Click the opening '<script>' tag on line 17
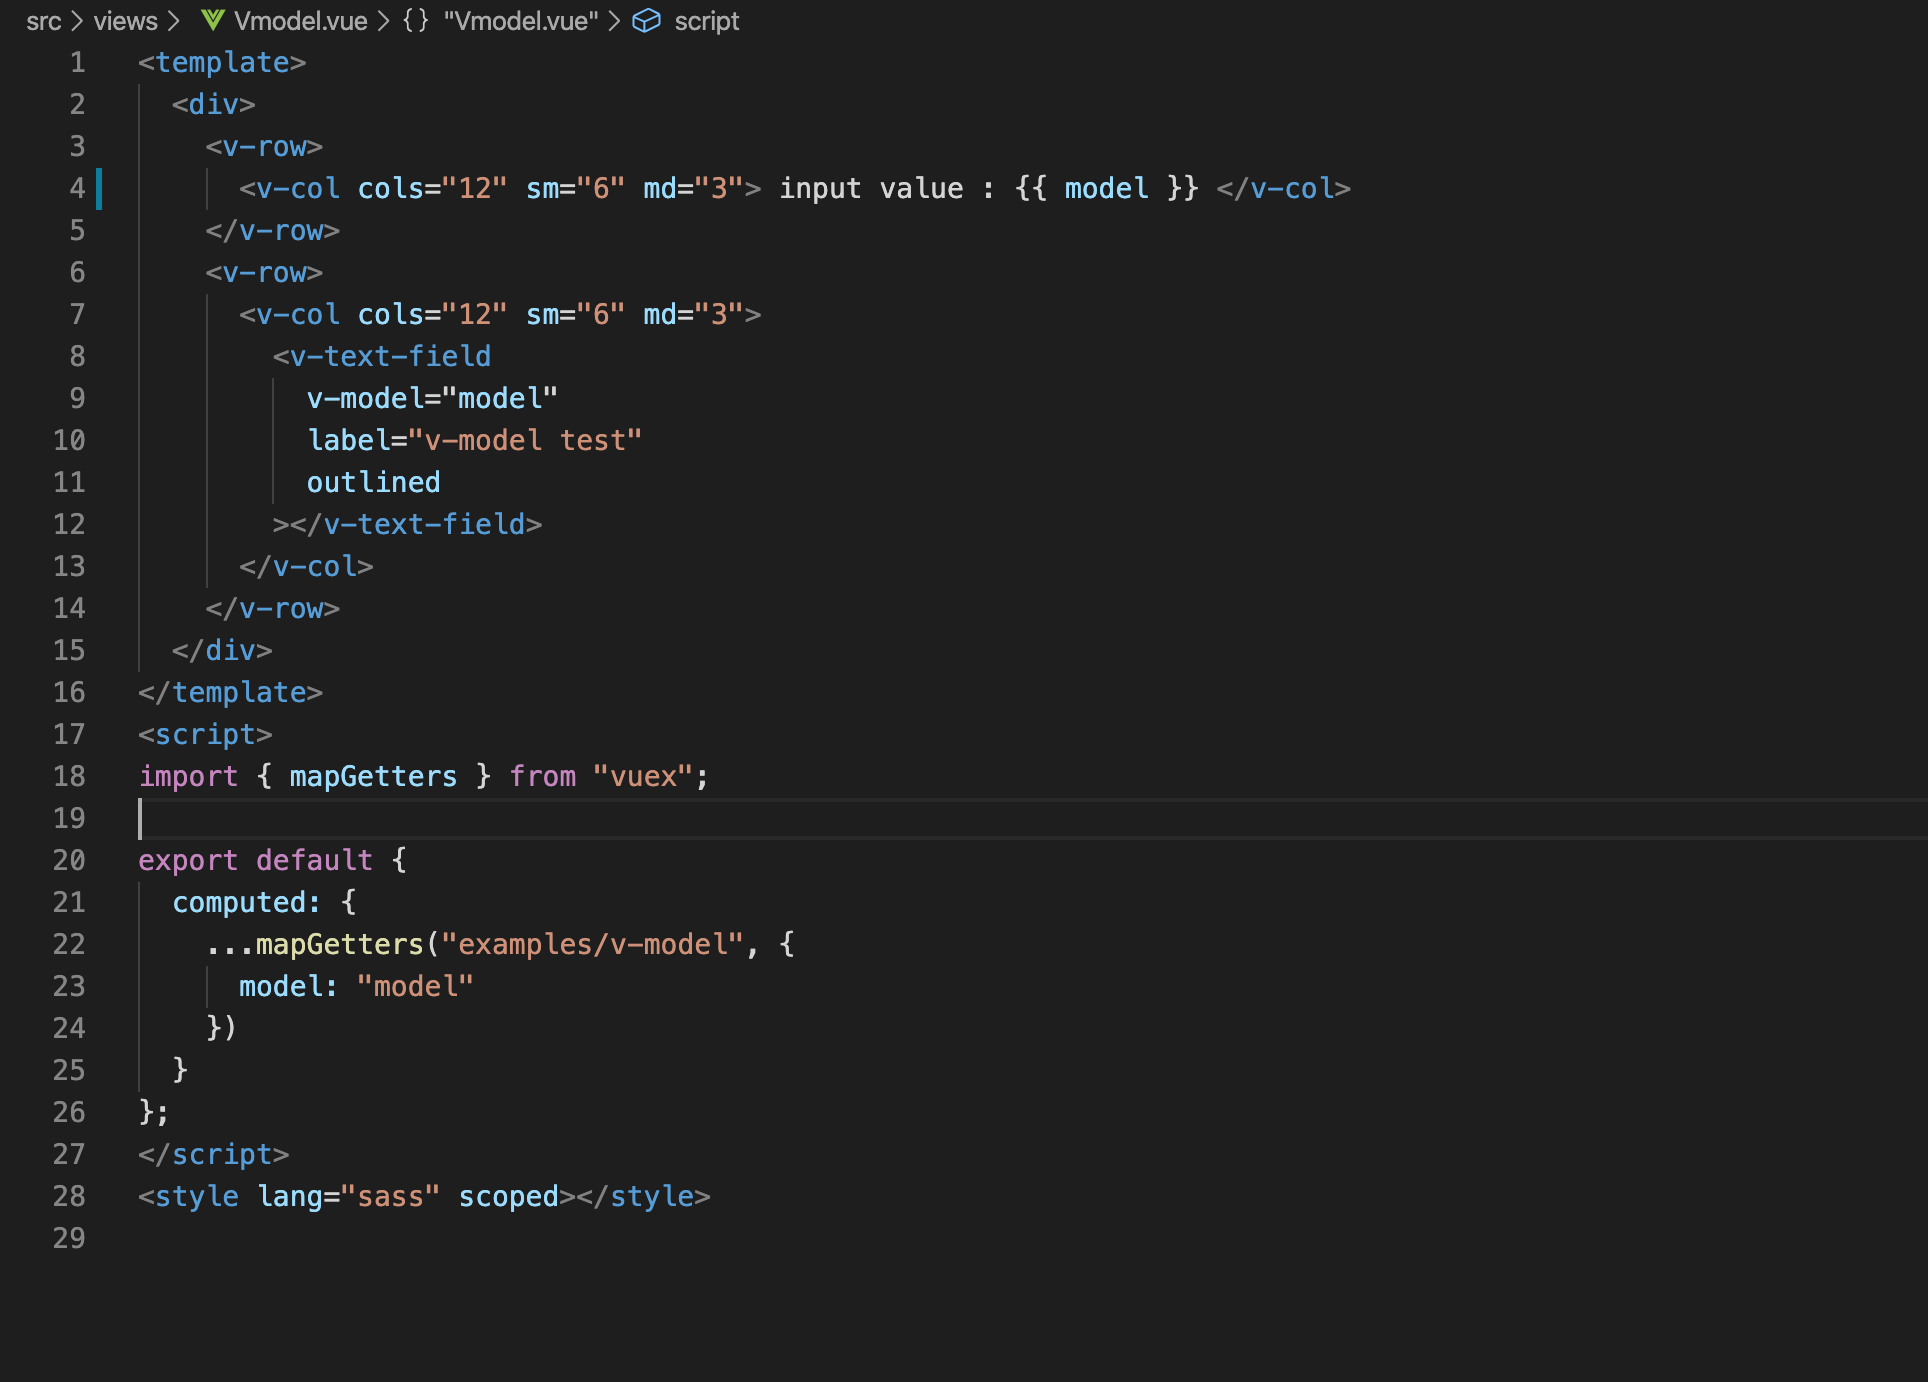 [x=205, y=735]
